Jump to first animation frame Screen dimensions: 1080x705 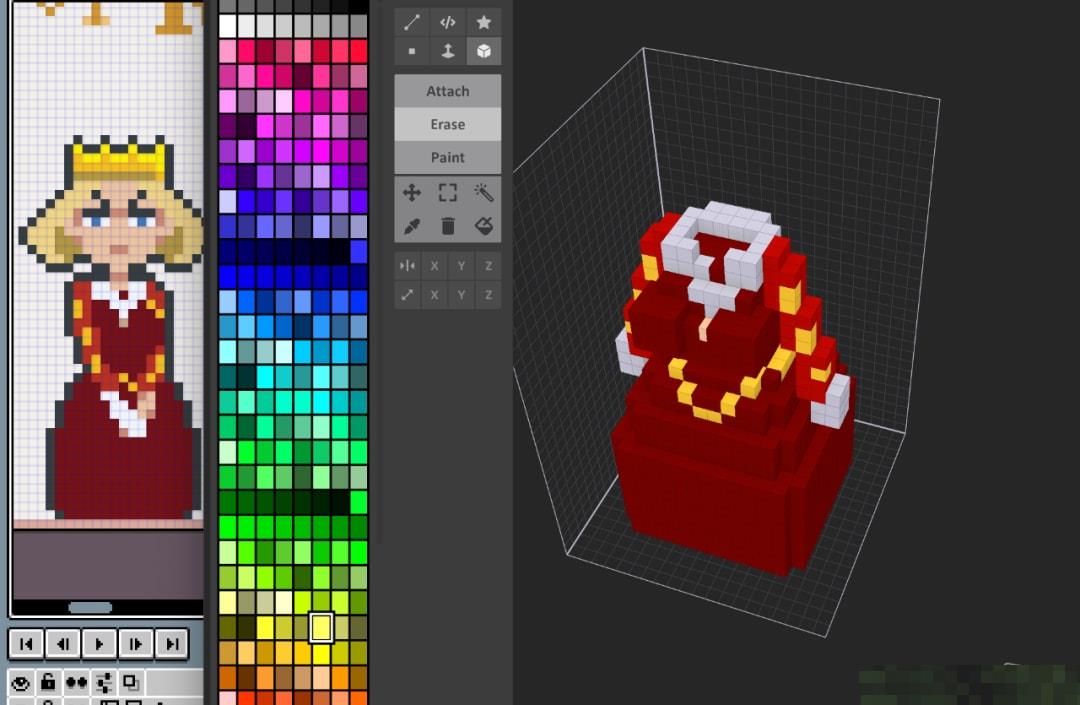pyautogui.click(x=26, y=644)
